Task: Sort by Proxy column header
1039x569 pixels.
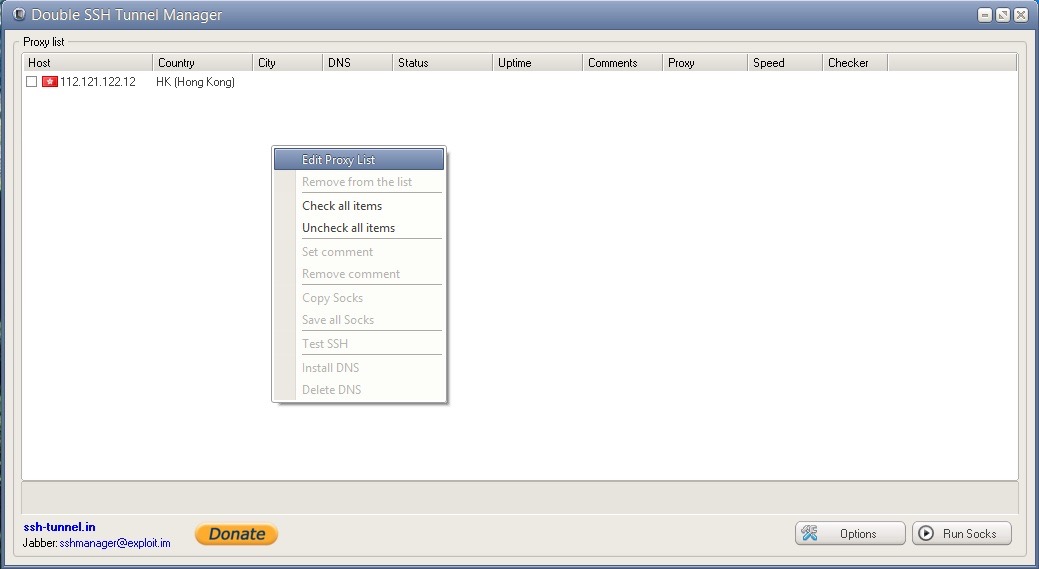Action: pyautogui.click(x=705, y=62)
